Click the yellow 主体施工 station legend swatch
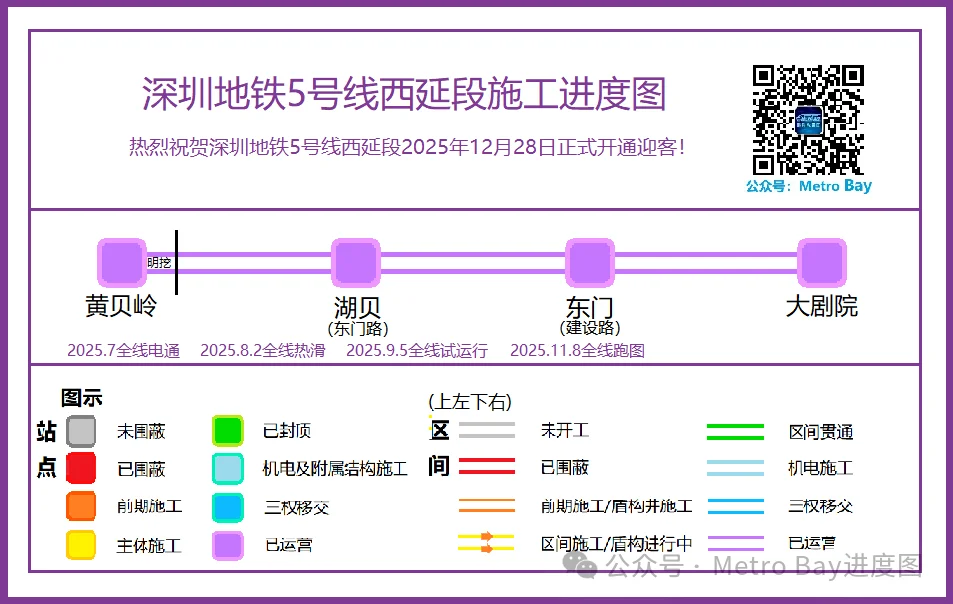The width and height of the screenshot is (953, 604). pos(81,545)
